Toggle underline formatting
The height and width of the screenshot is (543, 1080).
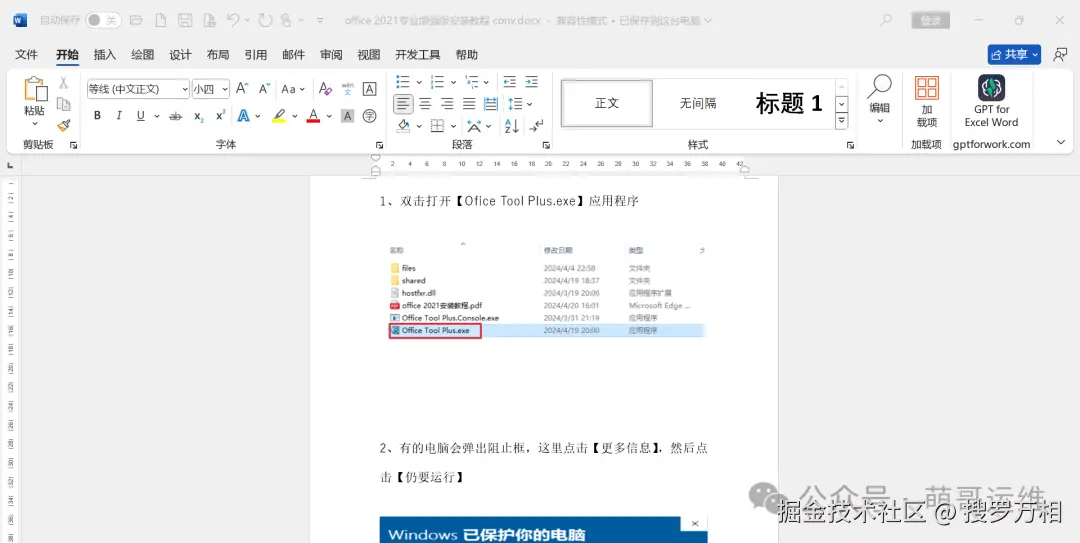pos(141,116)
